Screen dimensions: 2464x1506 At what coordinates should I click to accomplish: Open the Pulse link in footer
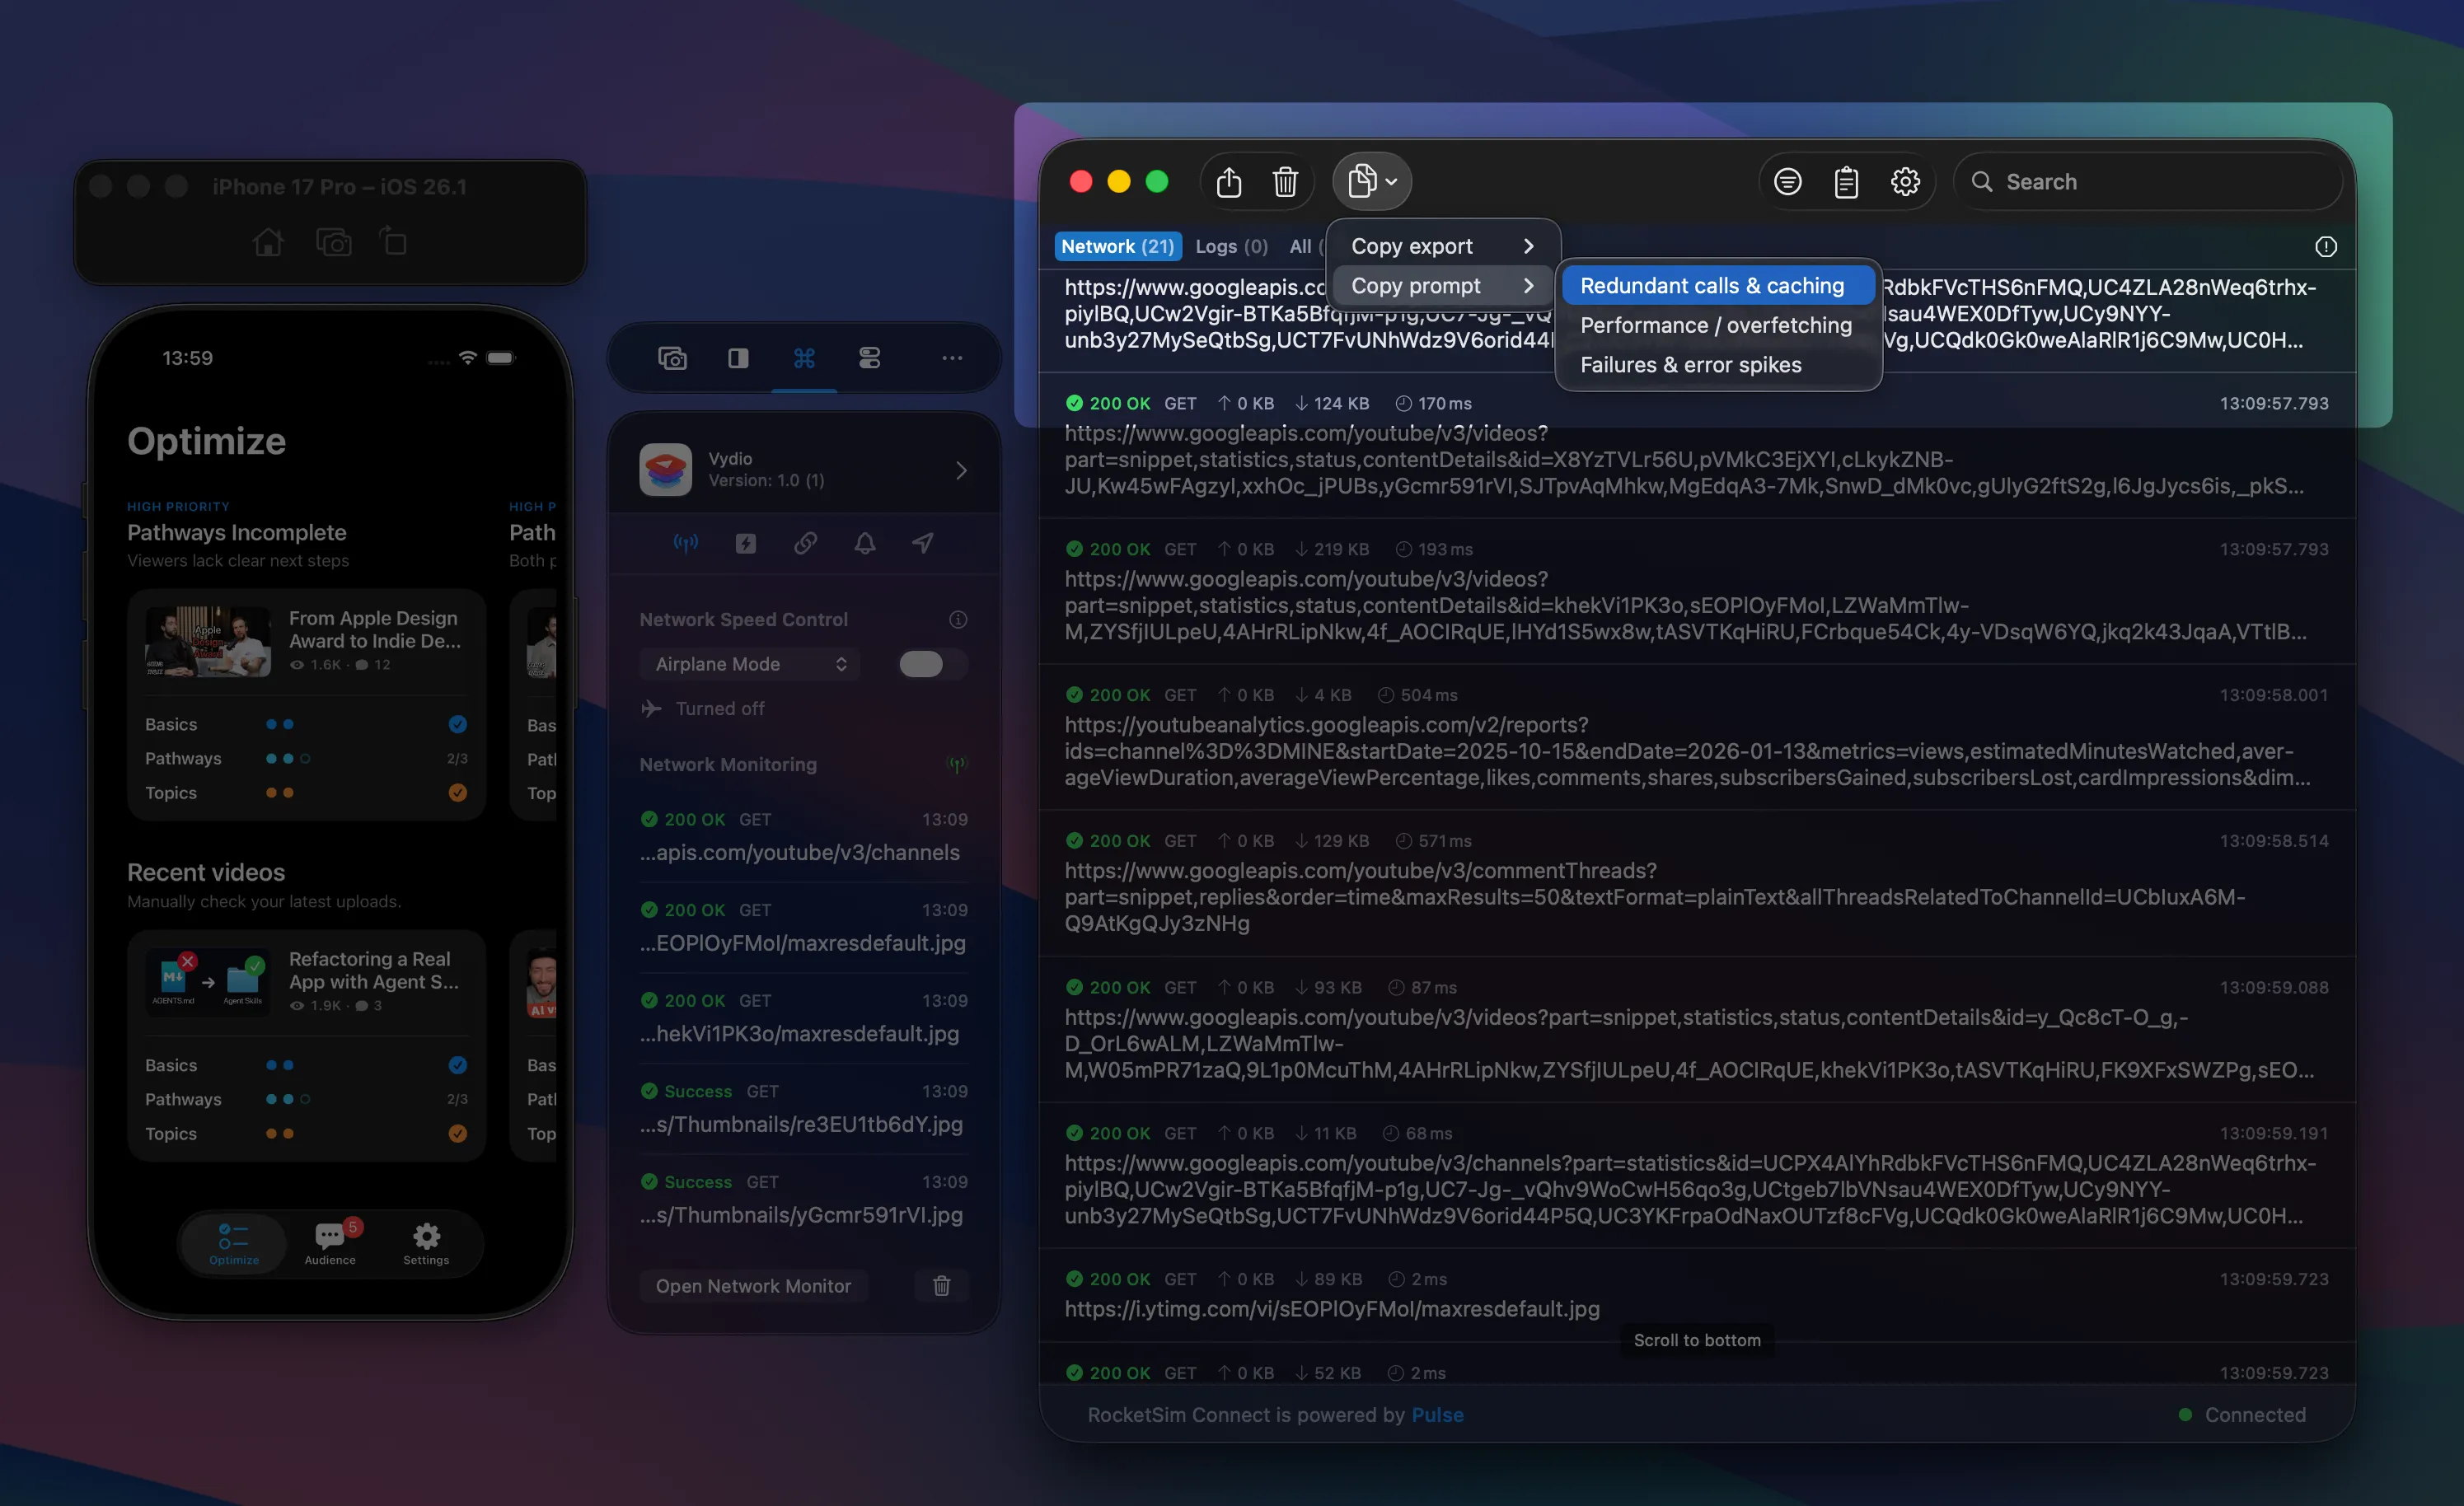point(1437,1415)
